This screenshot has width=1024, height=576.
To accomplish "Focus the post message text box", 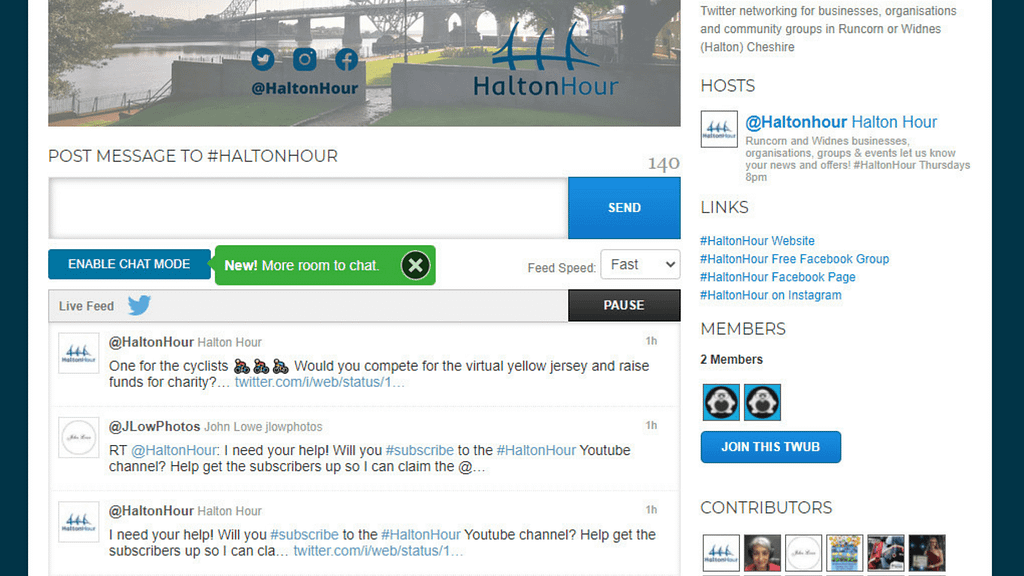I will (308, 208).
